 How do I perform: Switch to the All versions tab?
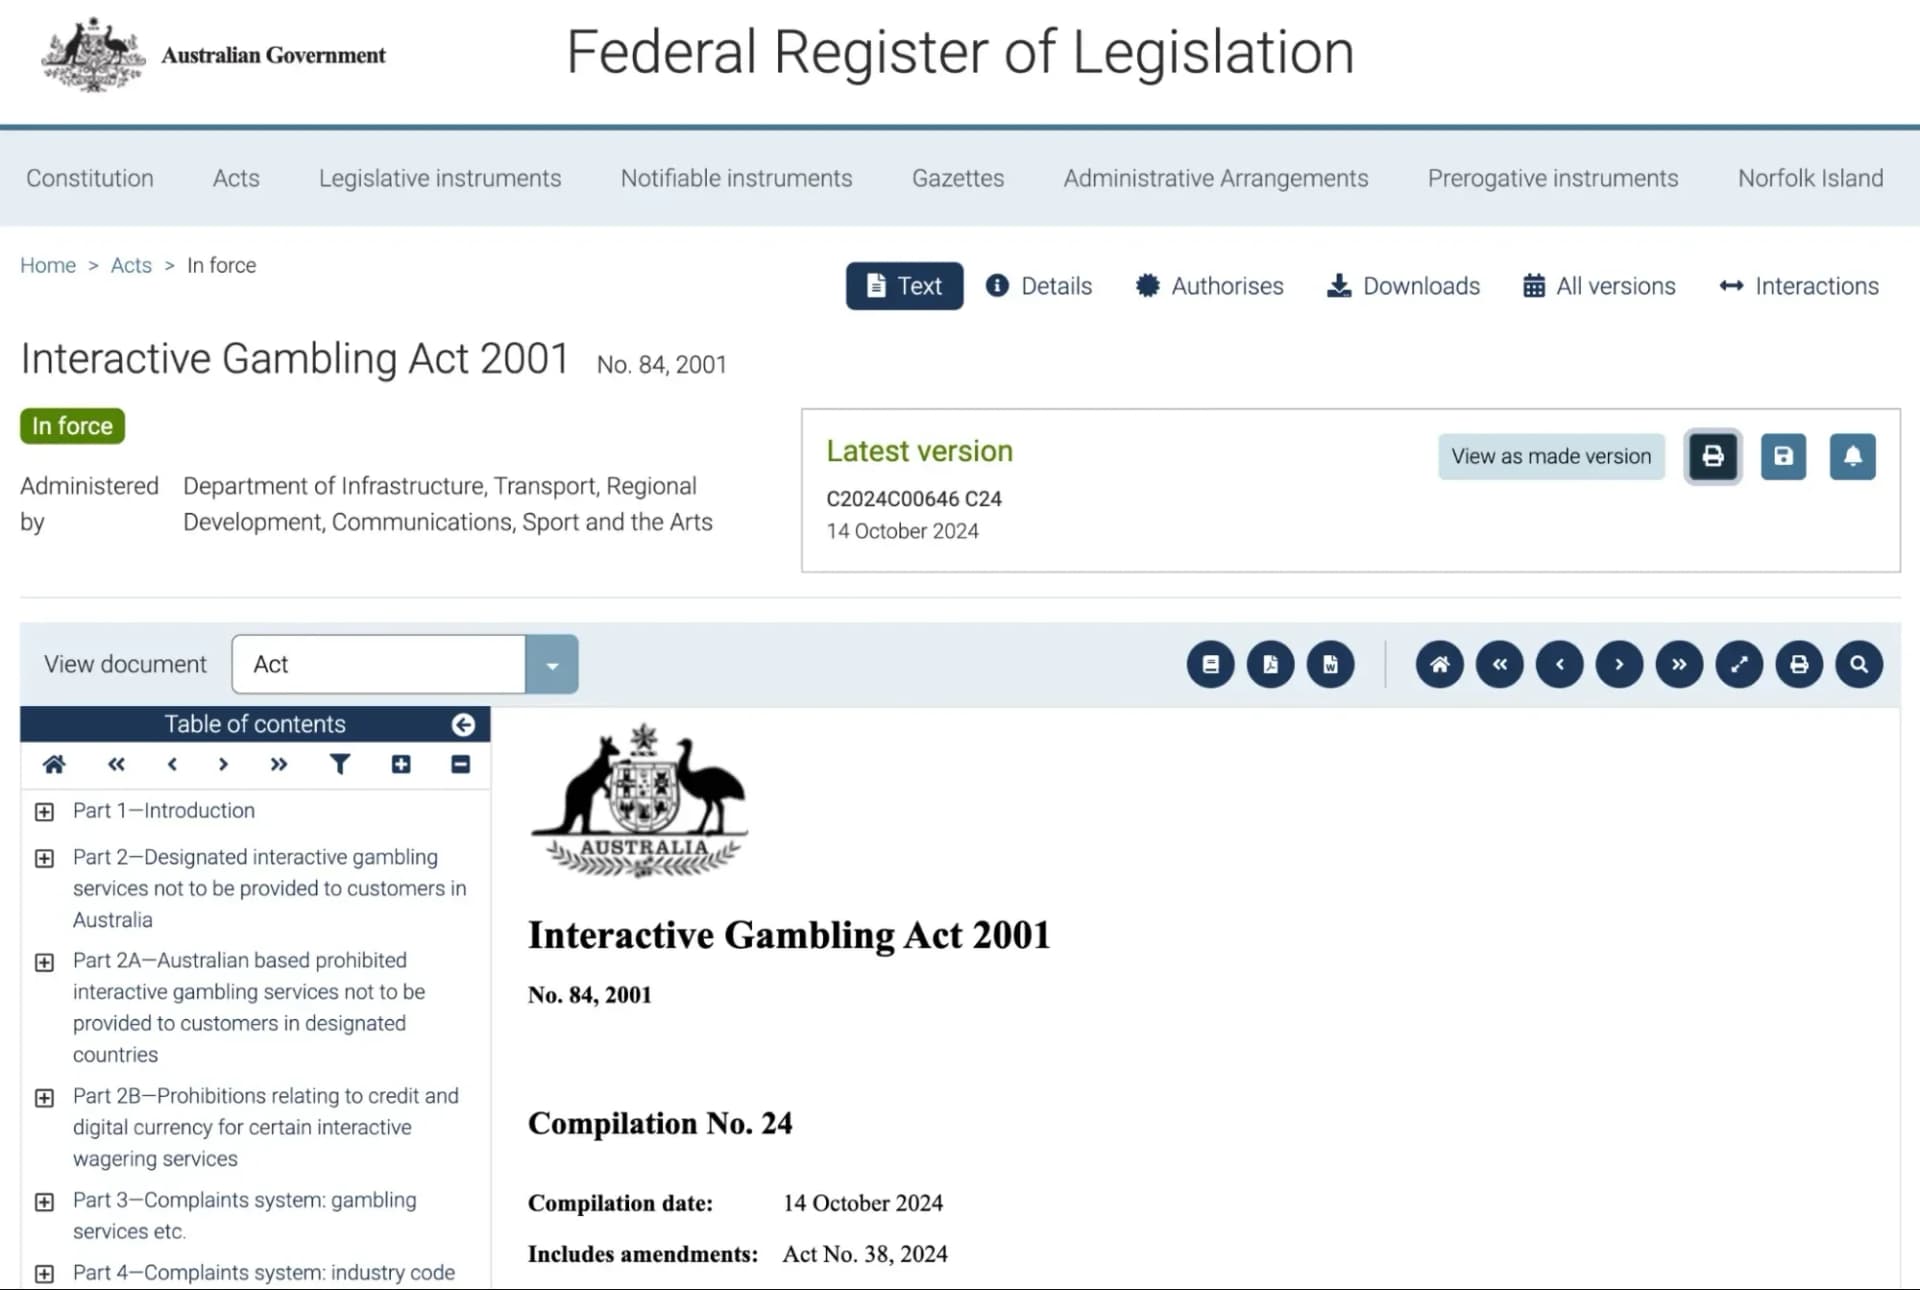[x=1599, y=286]
